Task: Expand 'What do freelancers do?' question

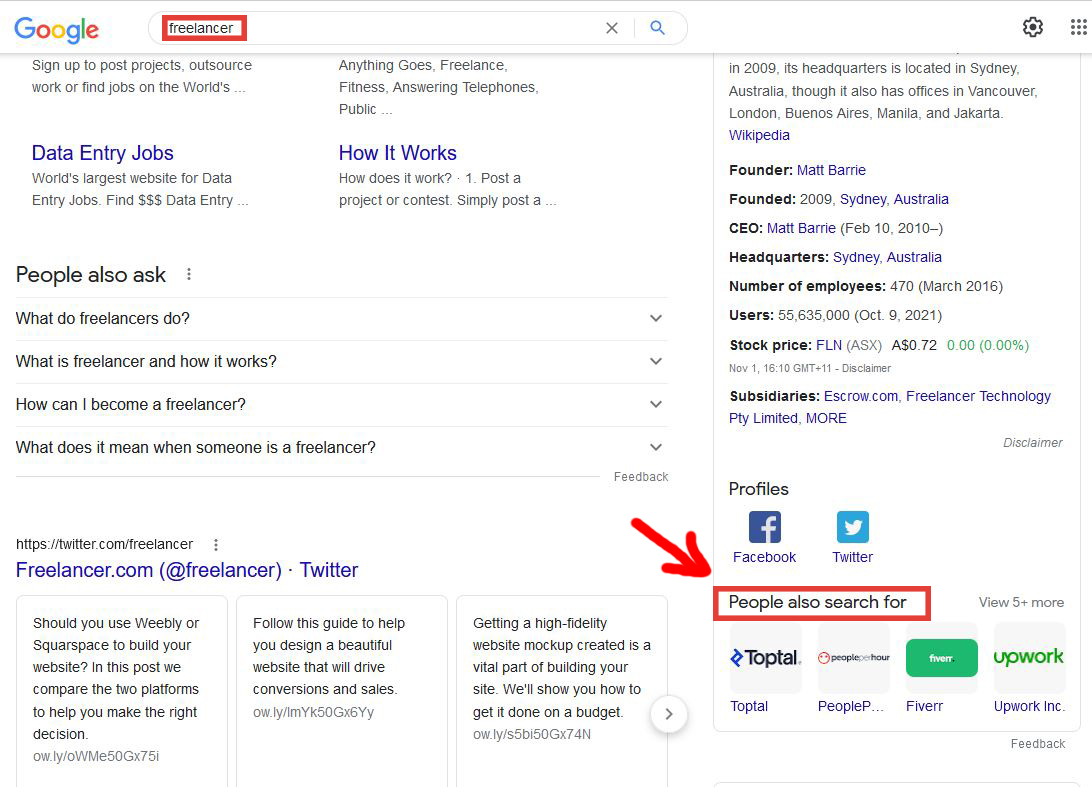Action: [341, 319]
